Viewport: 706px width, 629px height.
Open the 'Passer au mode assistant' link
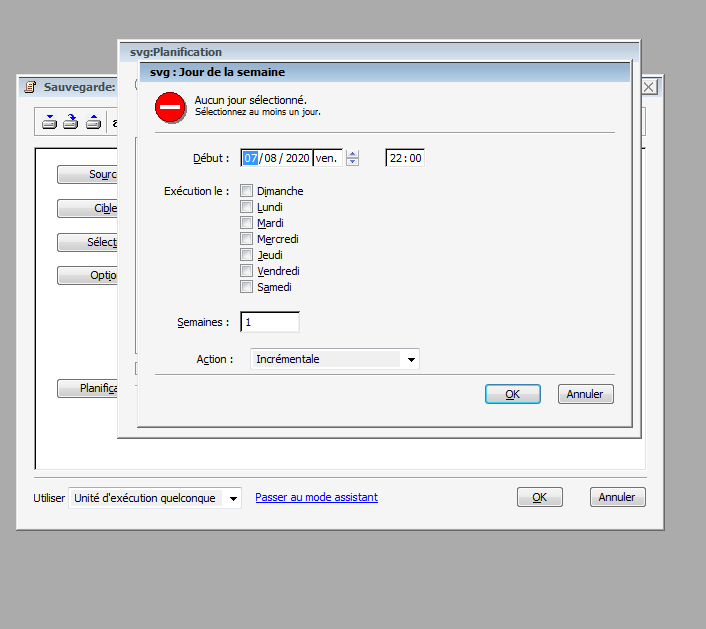coord(316,497)
